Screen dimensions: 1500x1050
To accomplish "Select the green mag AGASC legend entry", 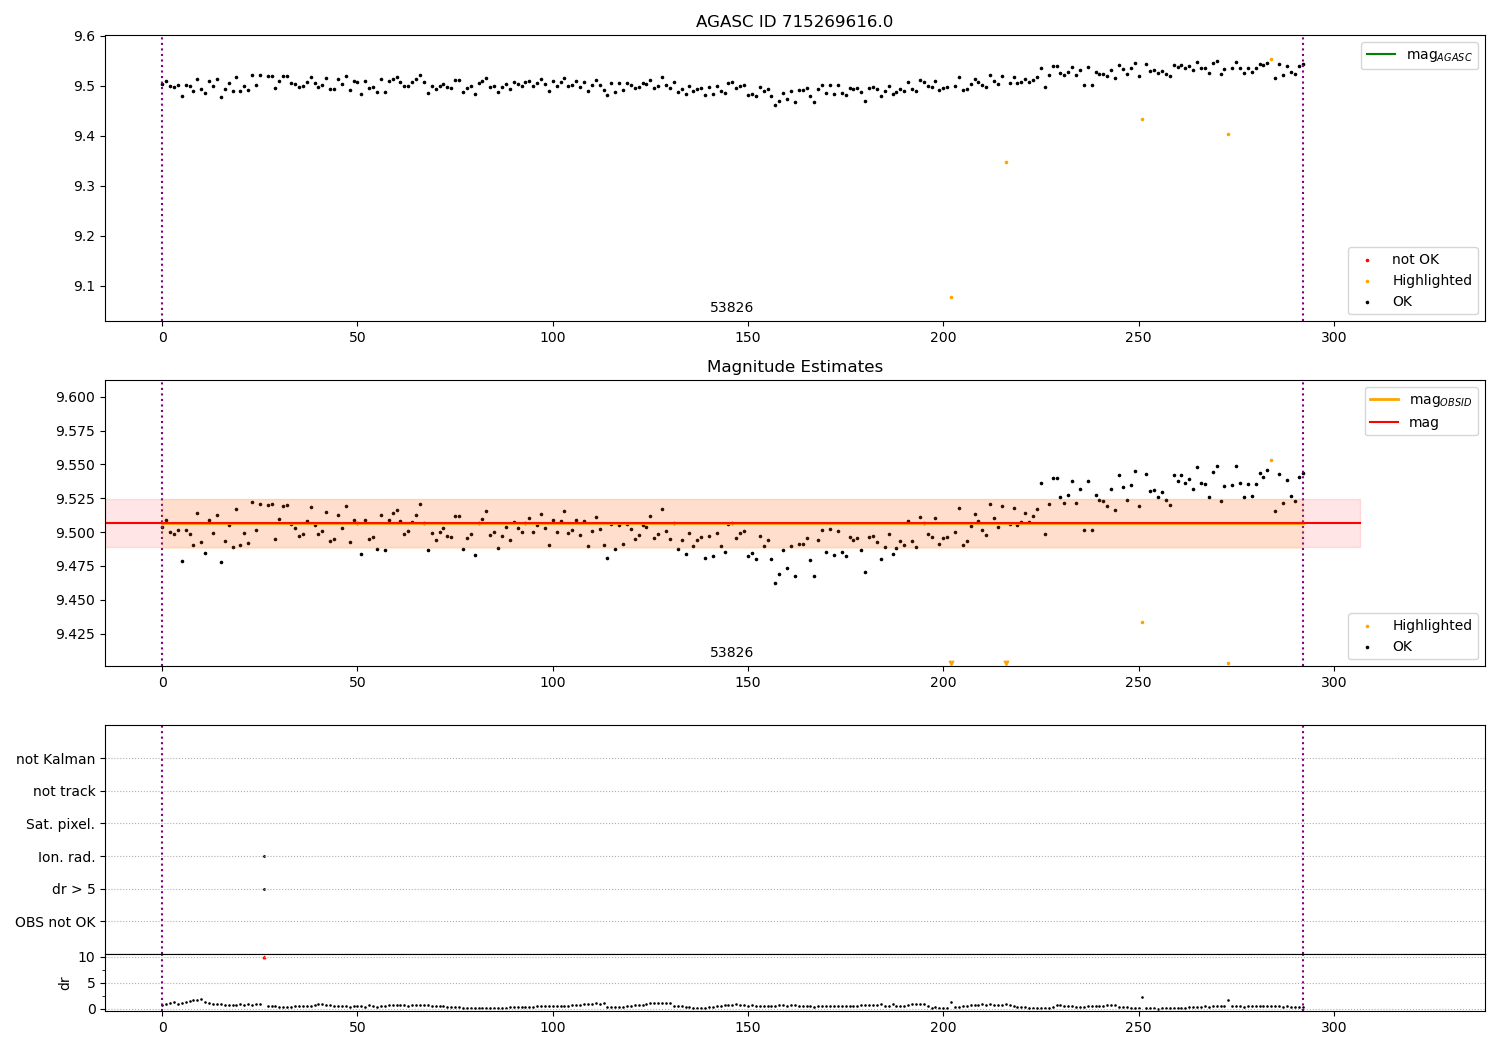I will coord(1420,55).
